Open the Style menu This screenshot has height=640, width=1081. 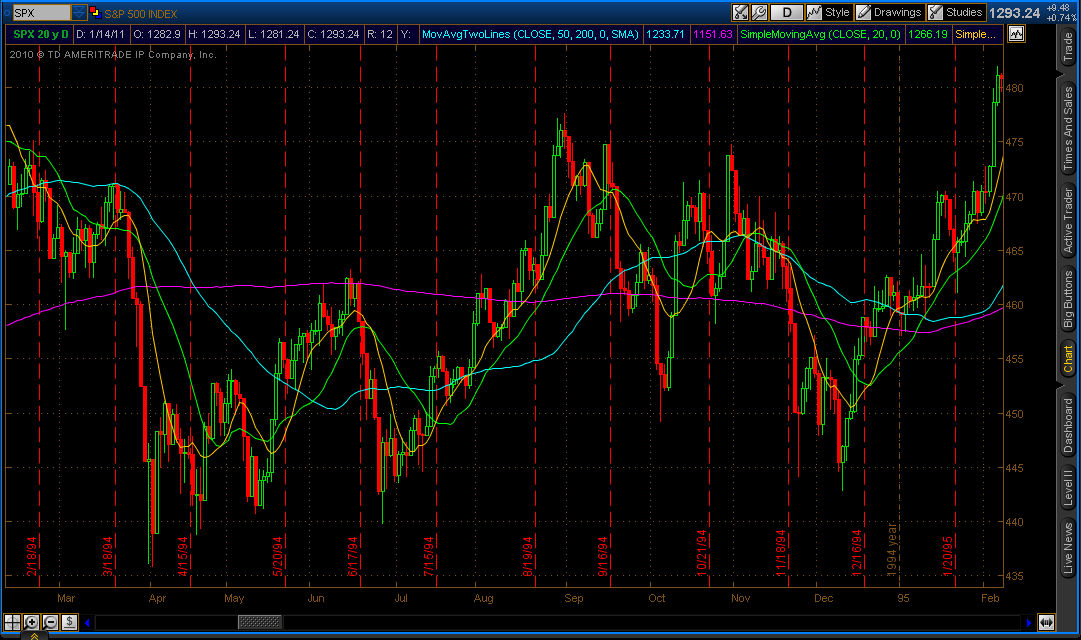coord(829,12)
